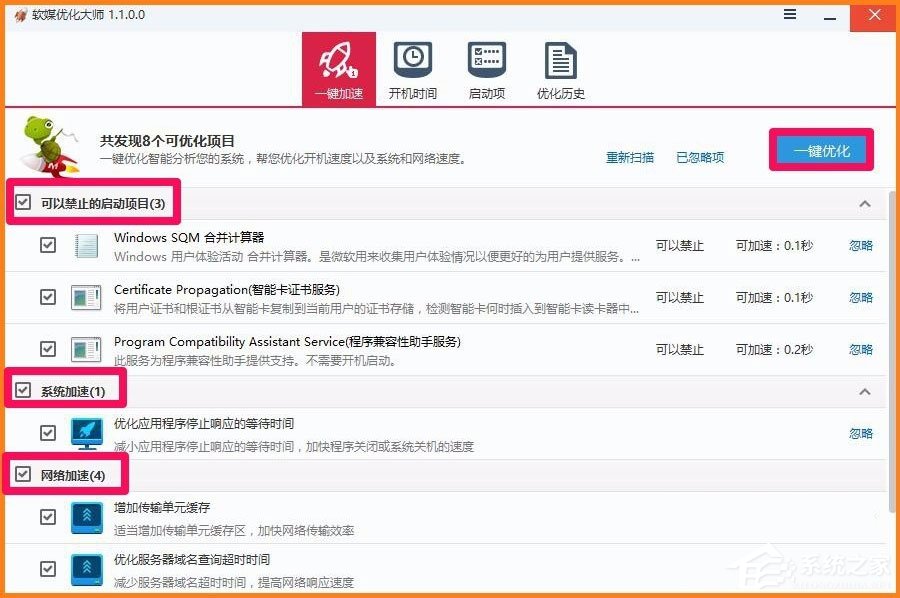900x598 pixels.
Task: Uncheck the Windows SQM 合并计算器 checkbox
Action: [47, 246]
